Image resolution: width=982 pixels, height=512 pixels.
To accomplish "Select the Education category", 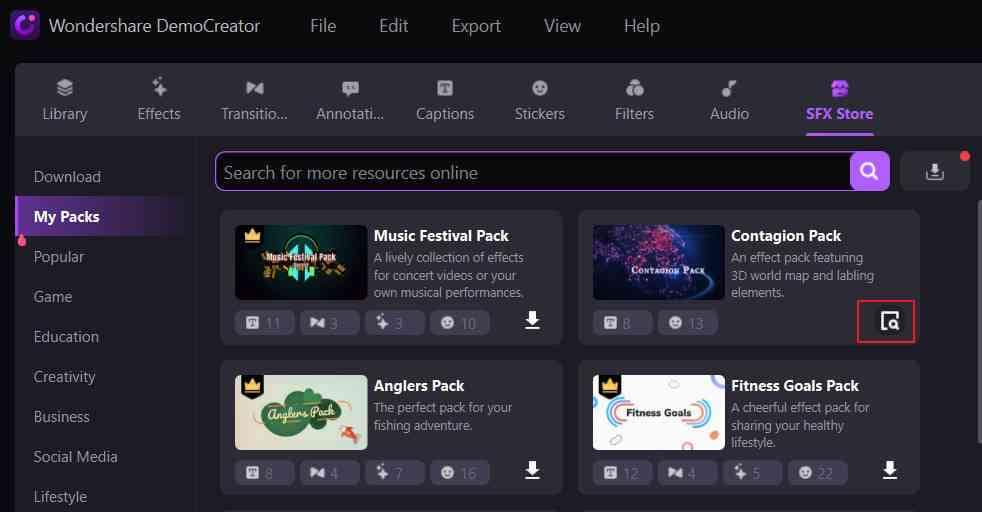I will coord(66,337).
